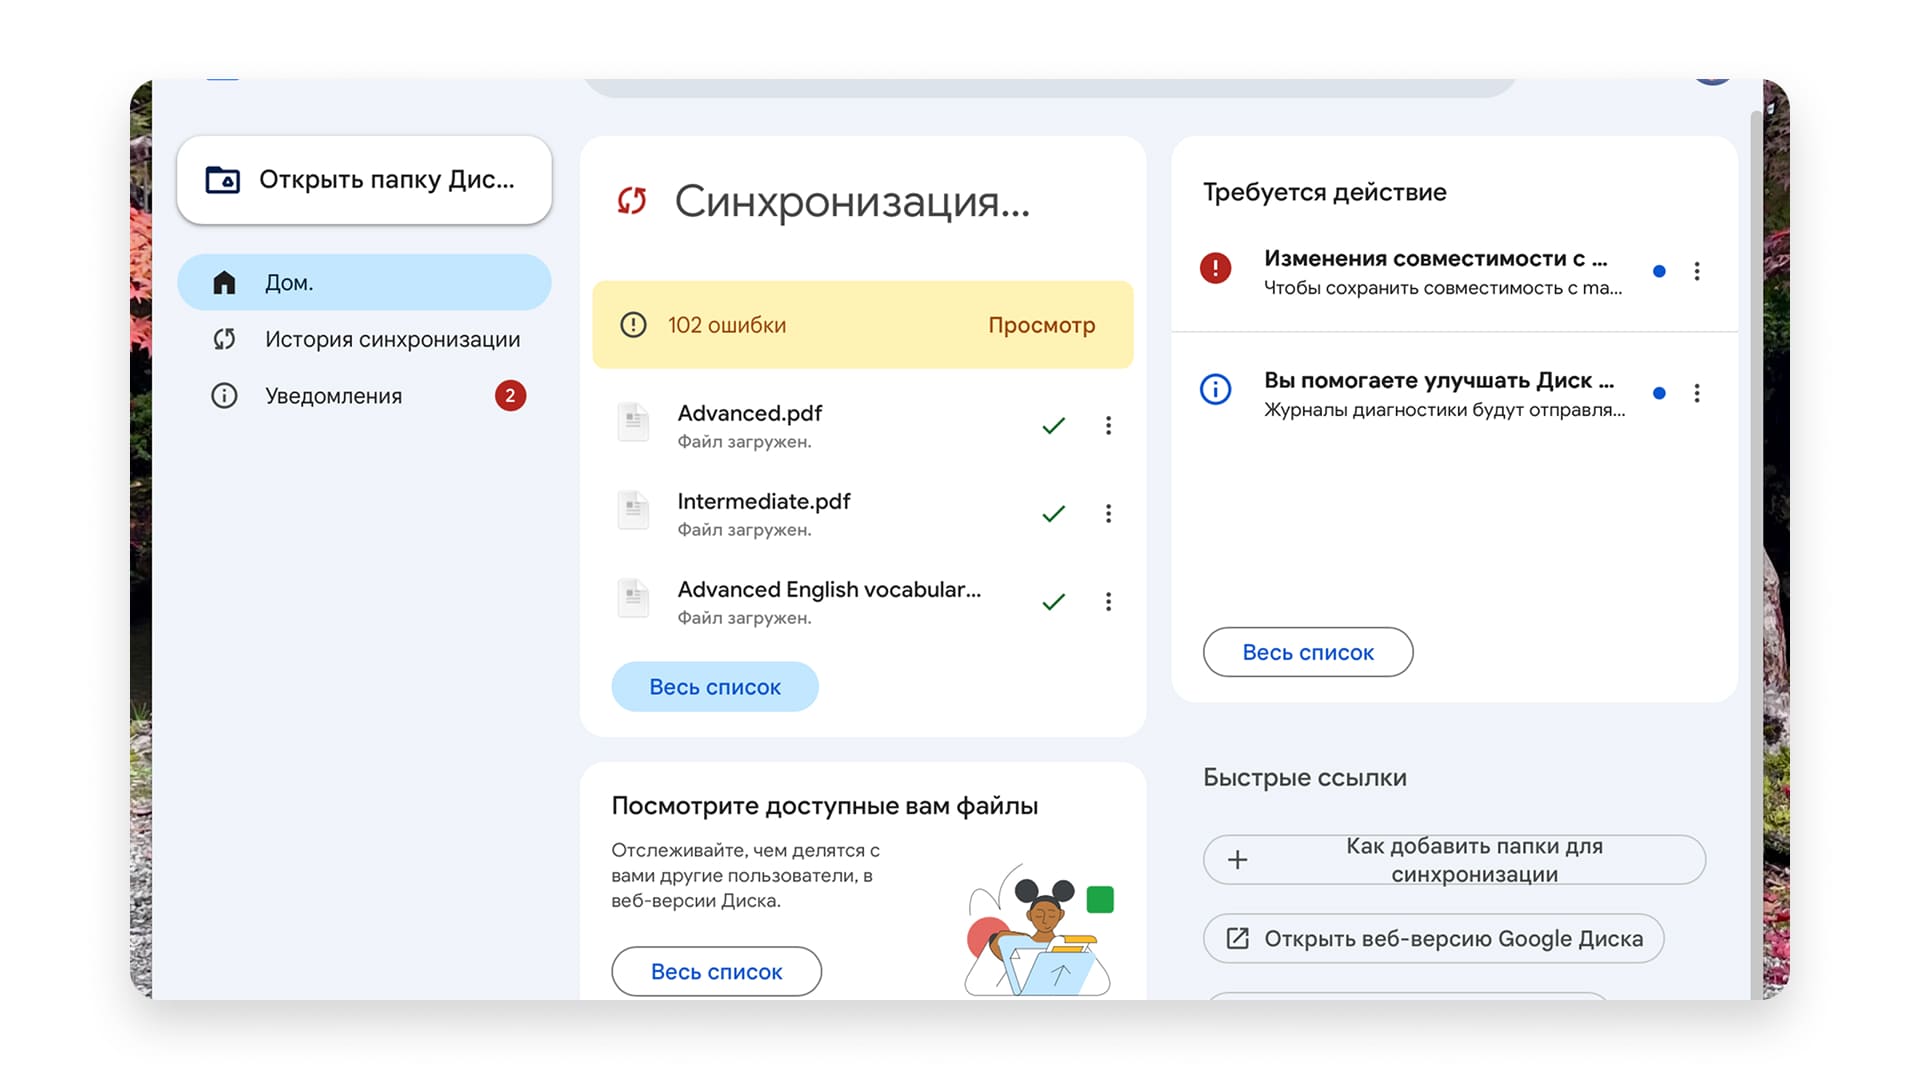Viewport: 1920px width, 1080px height.
Task: Switch to История синхронизации in sidebar
Action: tap(391, 339)
